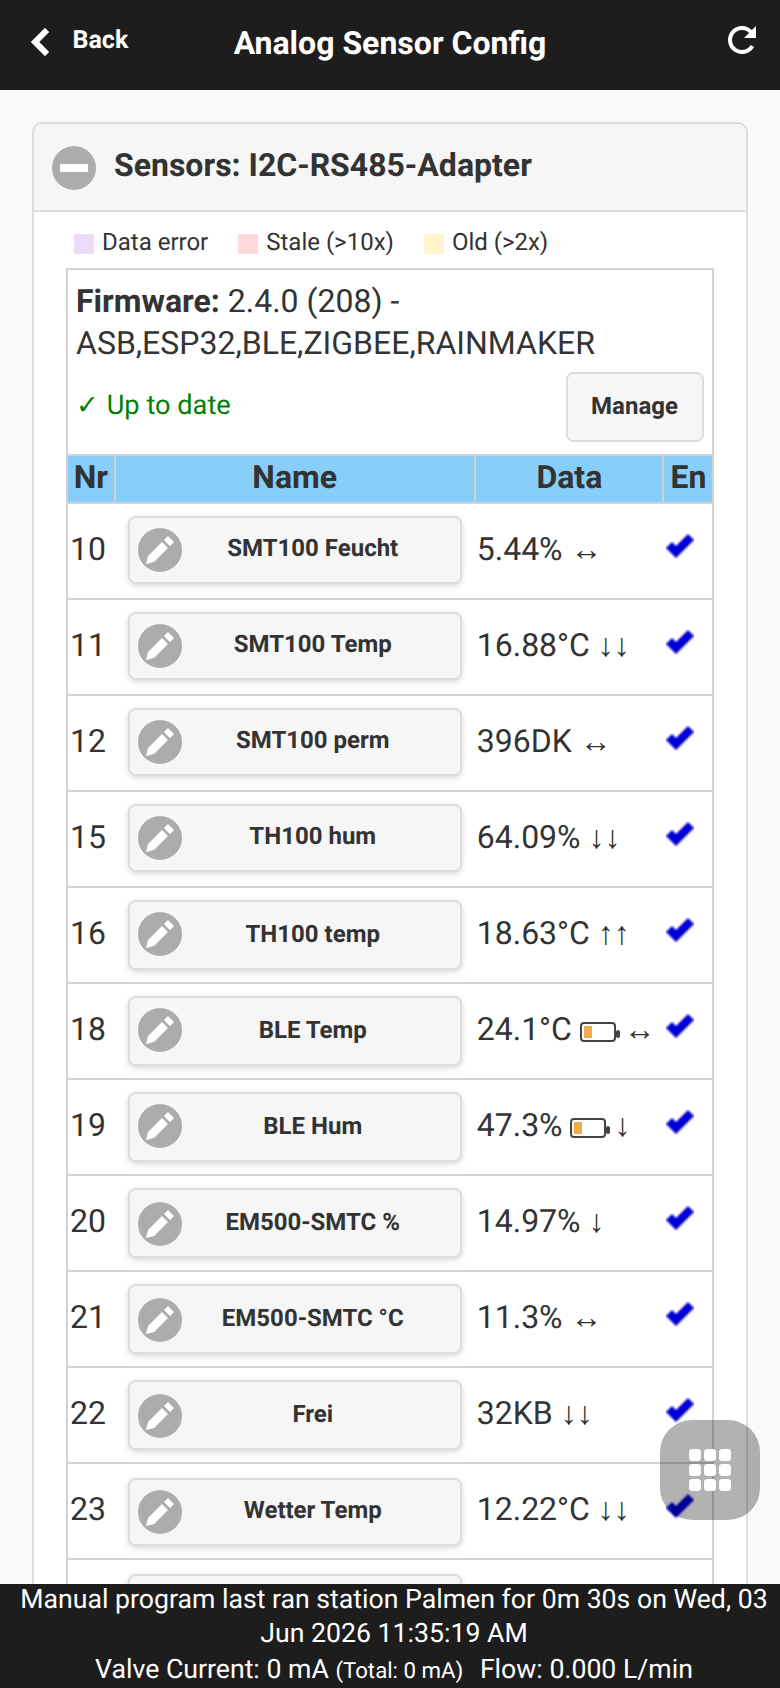Click the Name column header

(294, 478)
